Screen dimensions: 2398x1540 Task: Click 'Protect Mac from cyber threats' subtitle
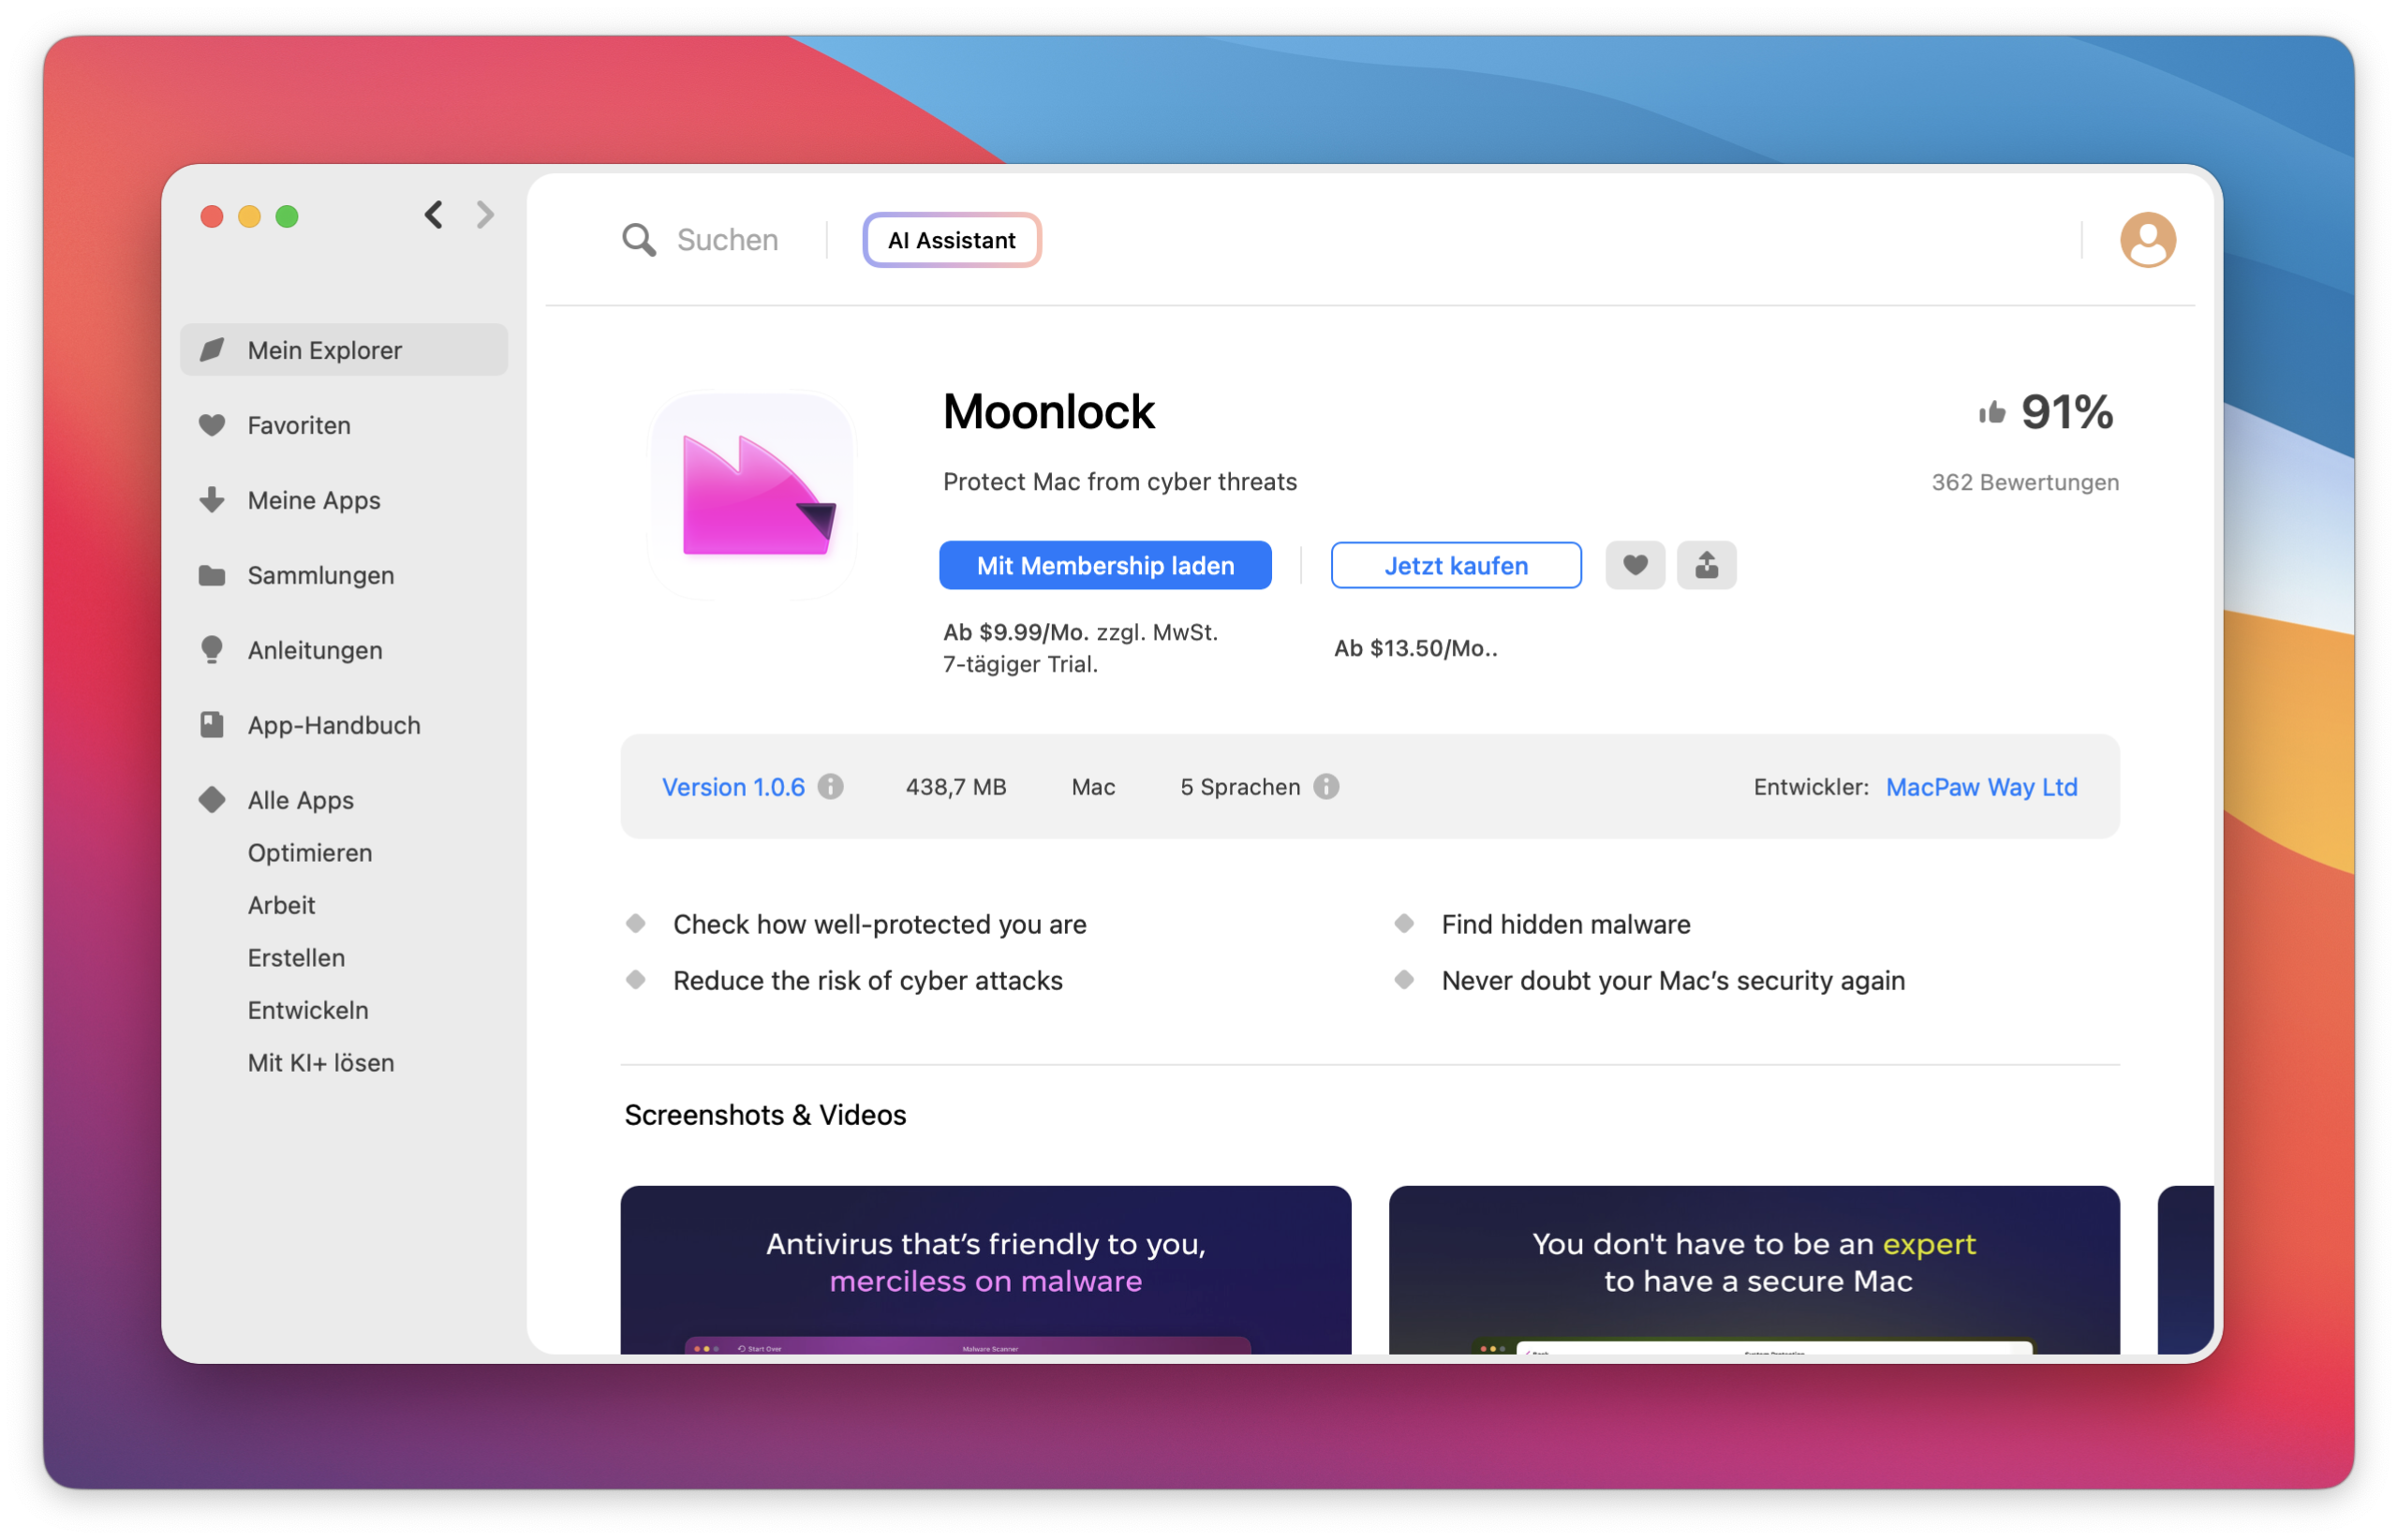[x=1120, y=482]
